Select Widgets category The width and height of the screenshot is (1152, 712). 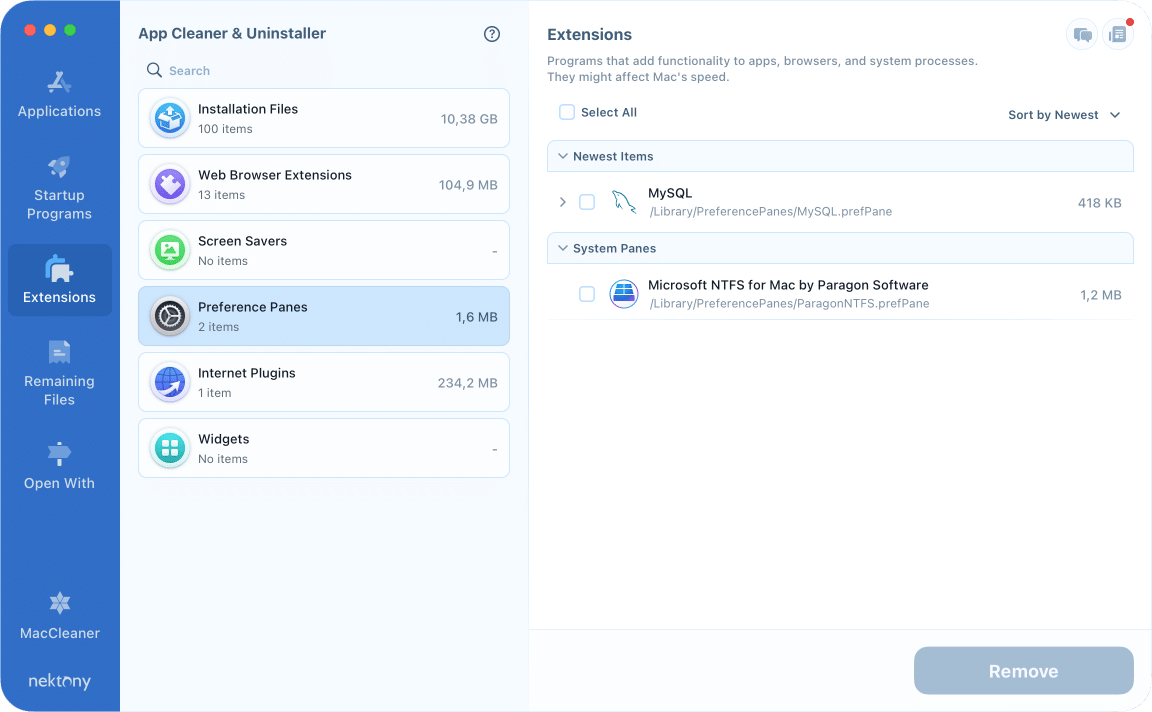tap(324, 448)
